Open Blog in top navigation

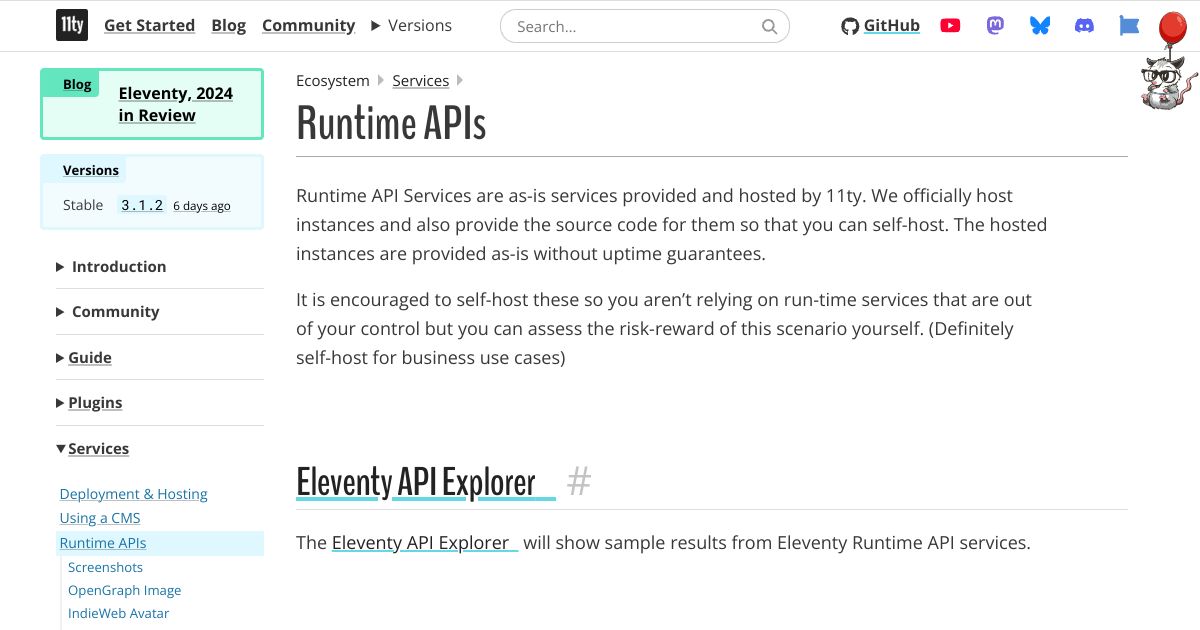pos(229,25)
